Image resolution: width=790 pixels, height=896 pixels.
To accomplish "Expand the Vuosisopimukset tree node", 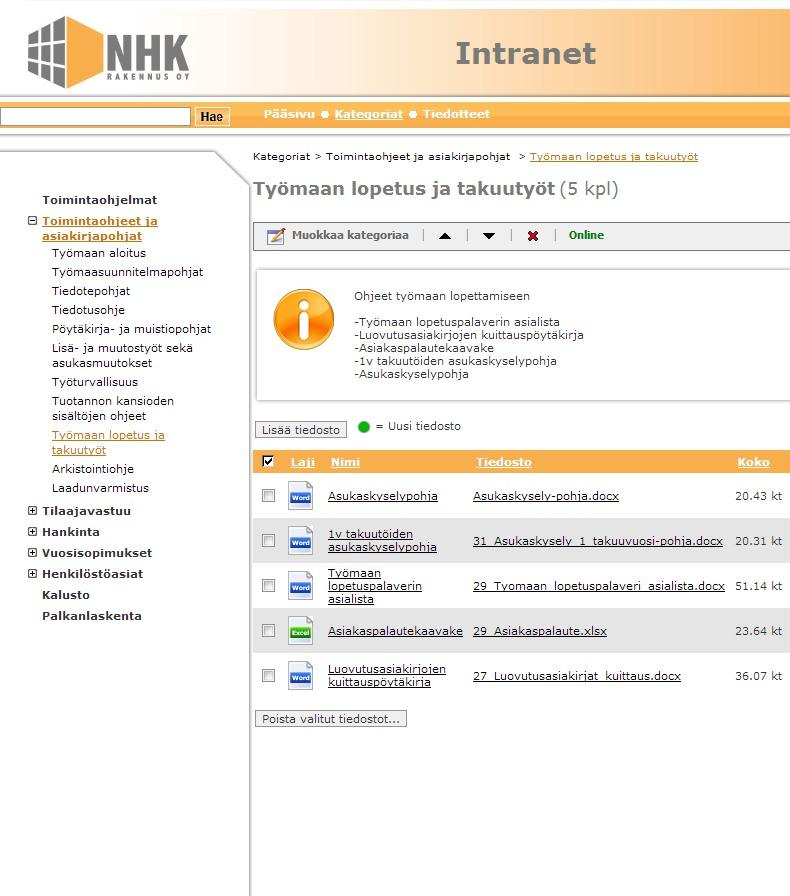I will coord(33,553).
